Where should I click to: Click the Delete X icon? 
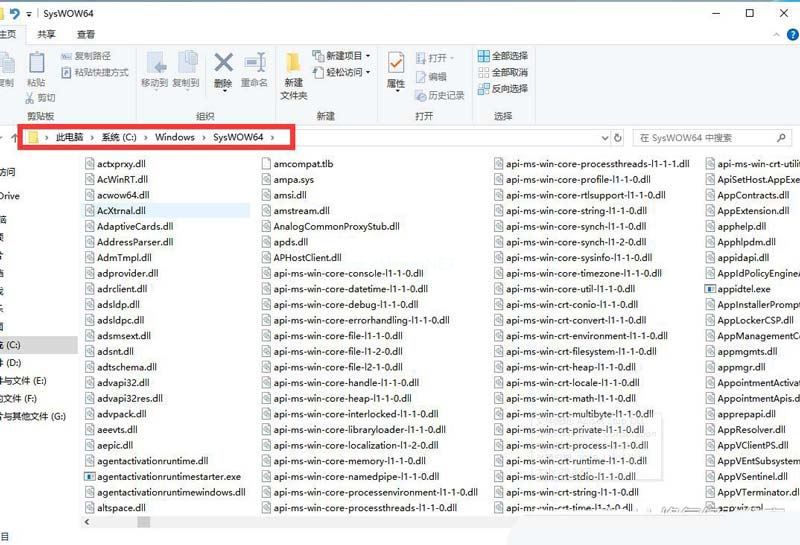(x=223, y=63)
